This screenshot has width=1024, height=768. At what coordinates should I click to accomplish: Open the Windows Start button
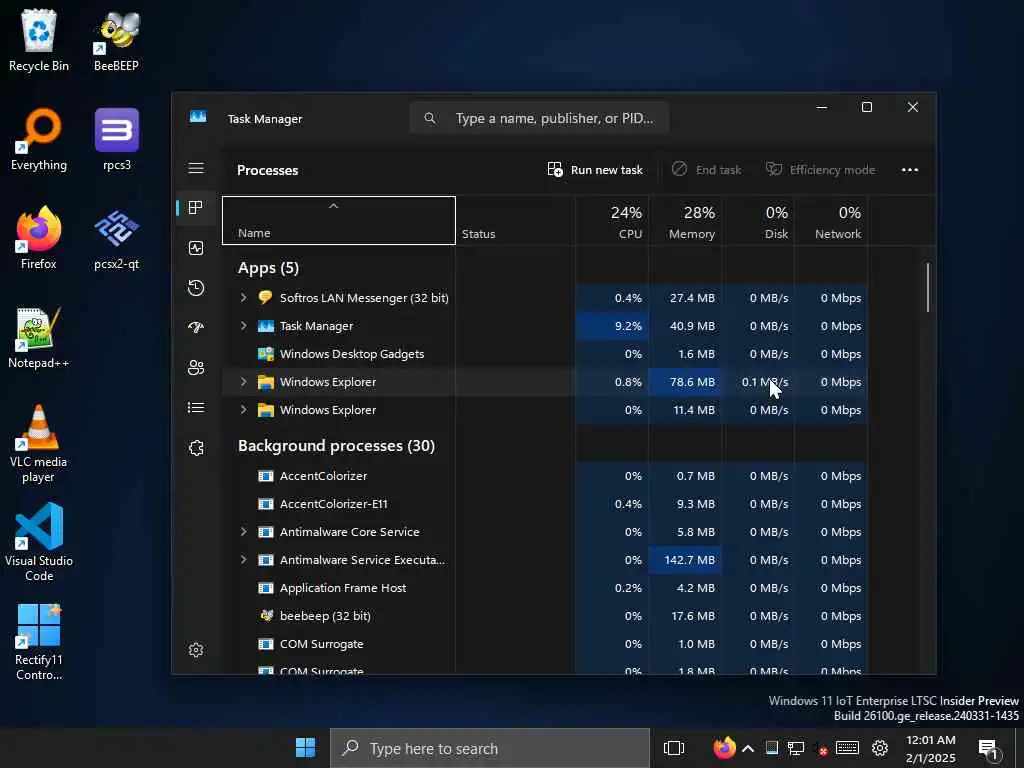coord(305,748)
